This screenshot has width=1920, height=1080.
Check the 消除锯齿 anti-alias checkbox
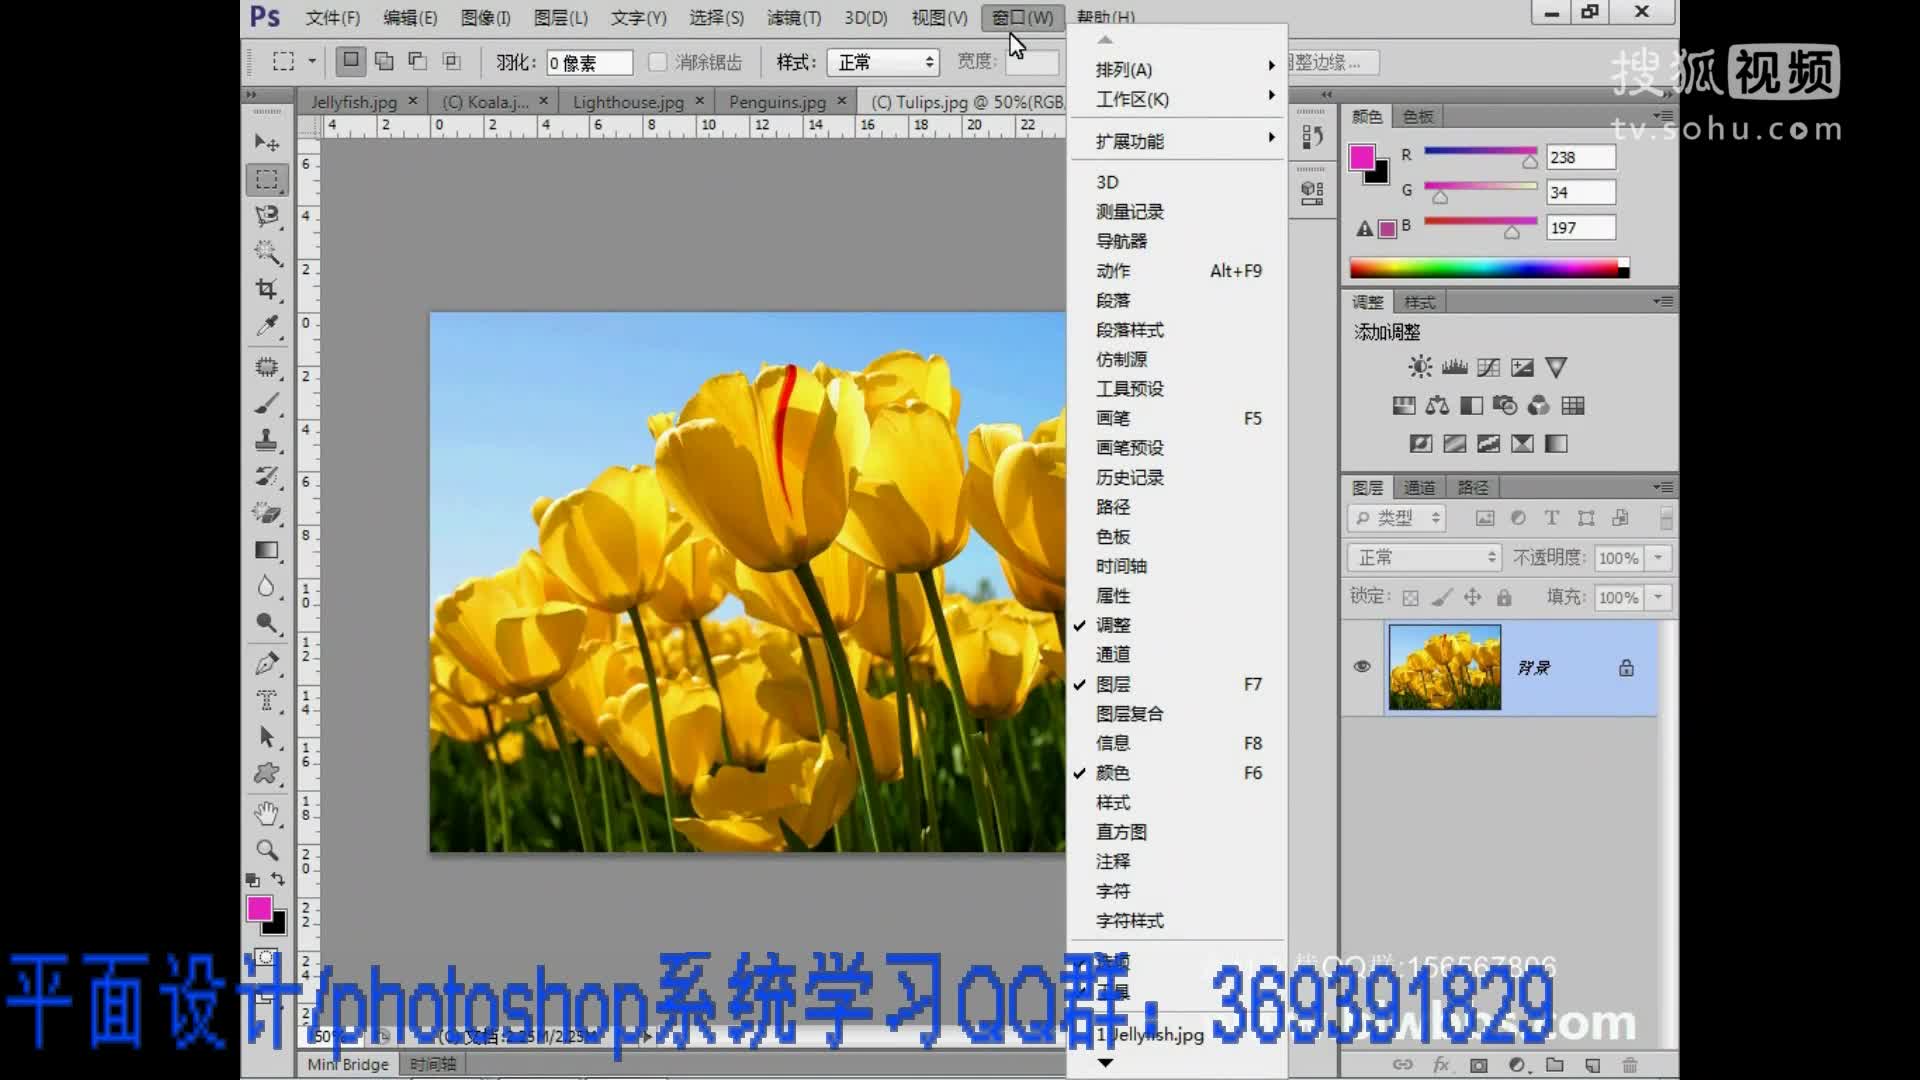pyautogui.click(x=657, y=62)
